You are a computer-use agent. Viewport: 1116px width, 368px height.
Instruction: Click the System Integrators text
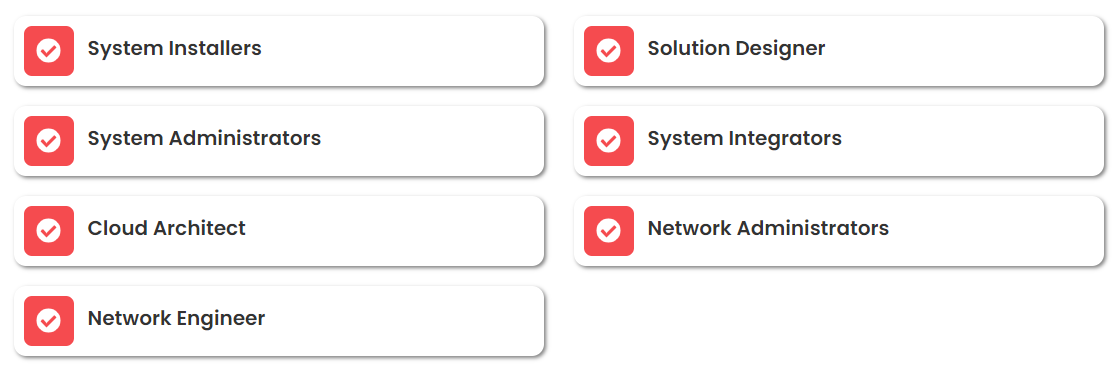coord(744,139)
